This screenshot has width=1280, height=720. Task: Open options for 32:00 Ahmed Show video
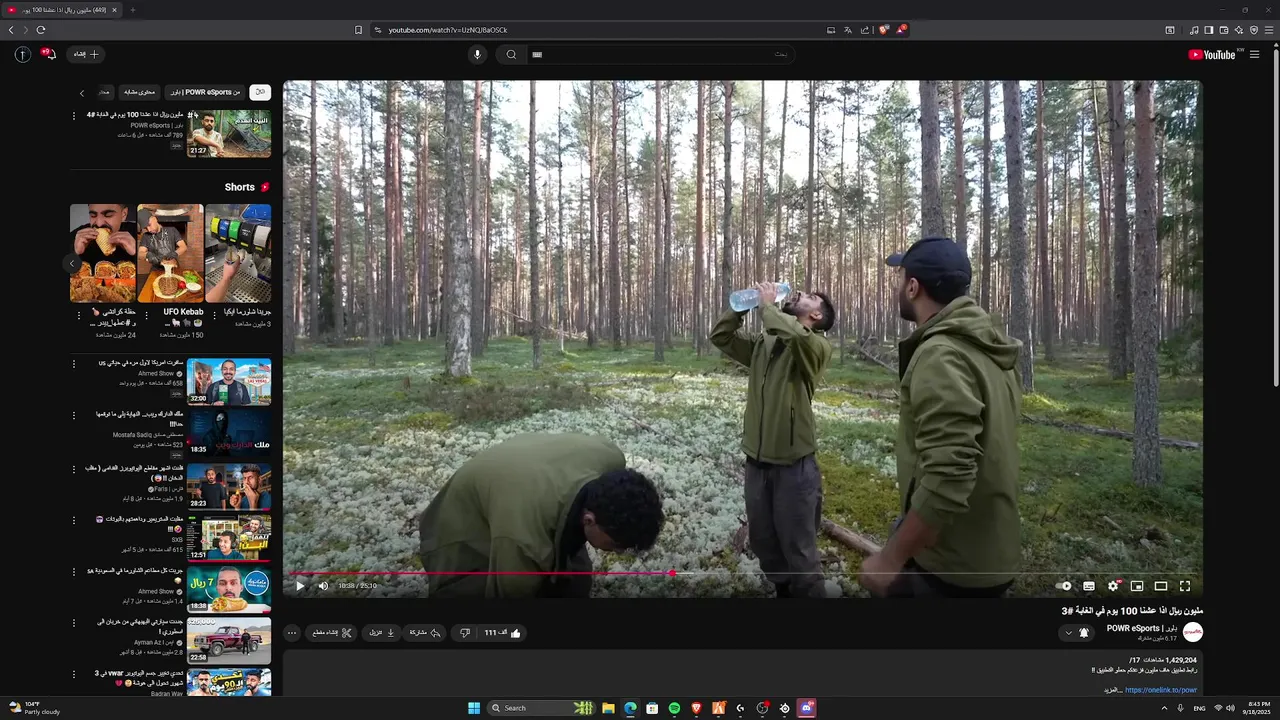tap(73, 364)
